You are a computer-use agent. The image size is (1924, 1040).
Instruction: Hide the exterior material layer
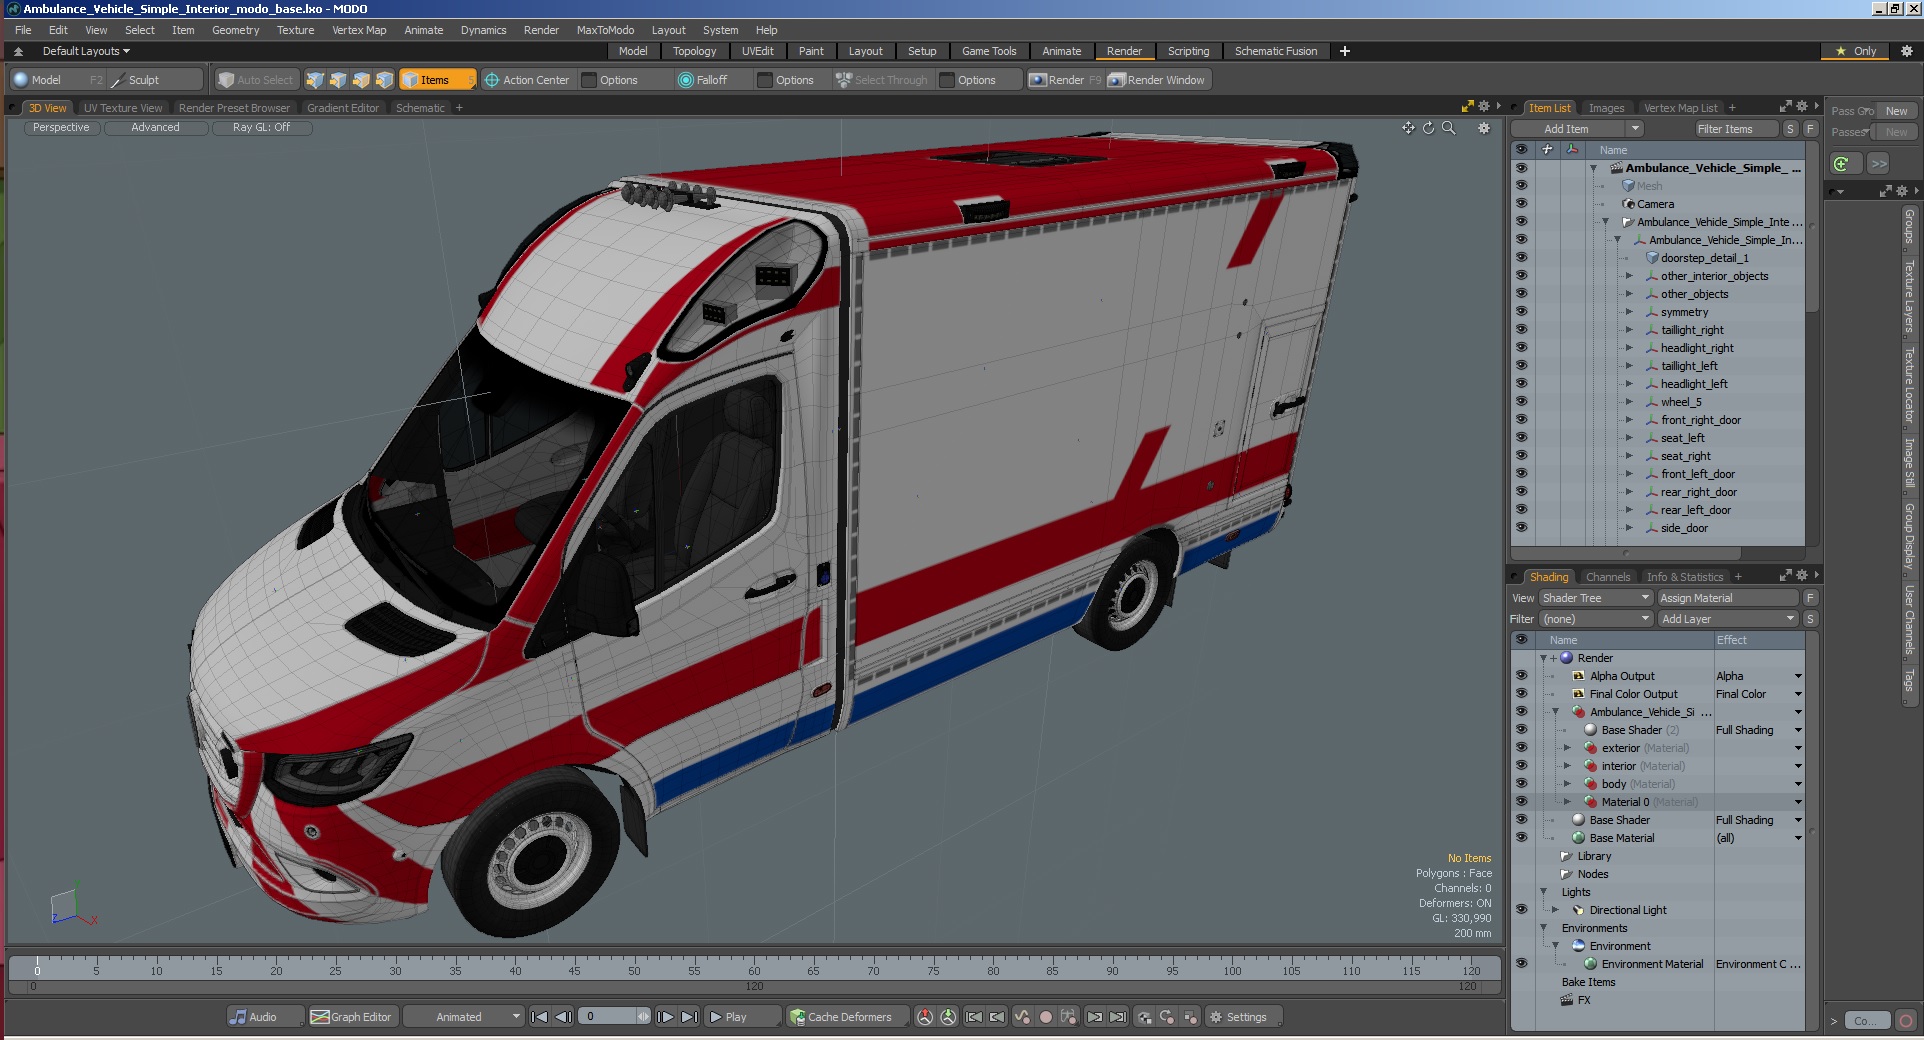(x=1521, y=748)
